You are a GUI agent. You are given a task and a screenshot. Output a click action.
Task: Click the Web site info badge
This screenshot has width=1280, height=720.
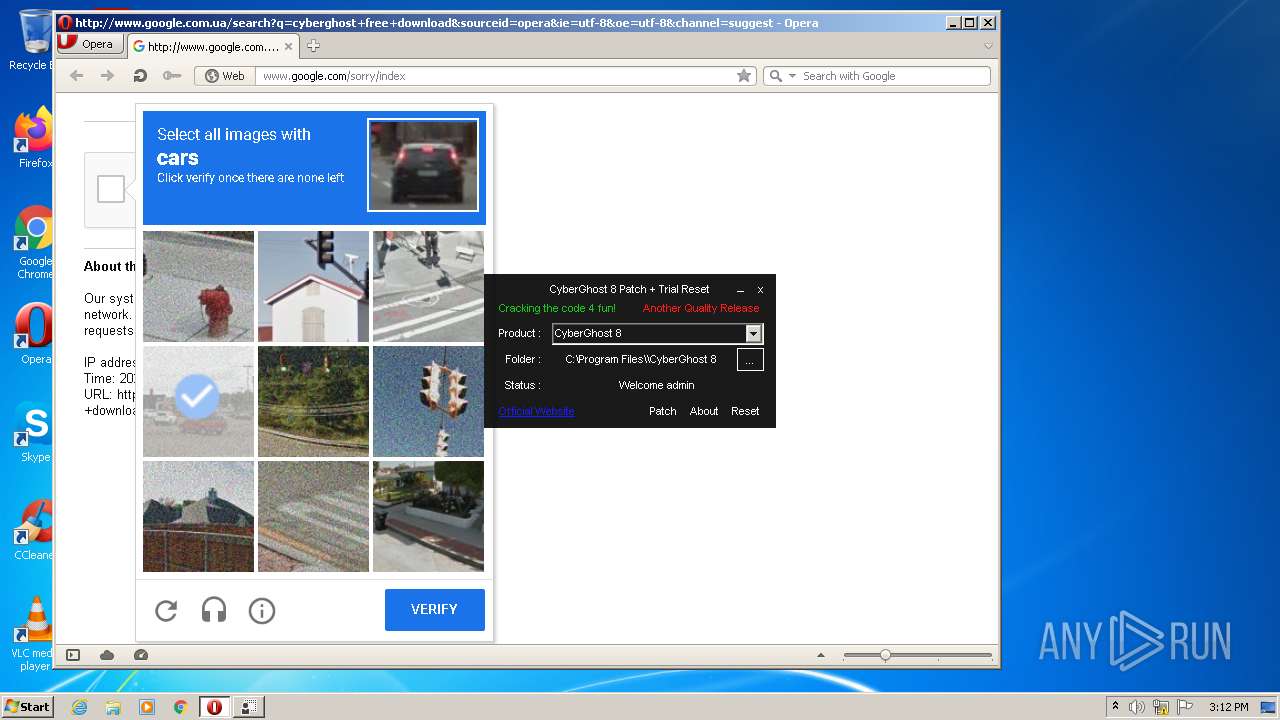pos(225,76)
